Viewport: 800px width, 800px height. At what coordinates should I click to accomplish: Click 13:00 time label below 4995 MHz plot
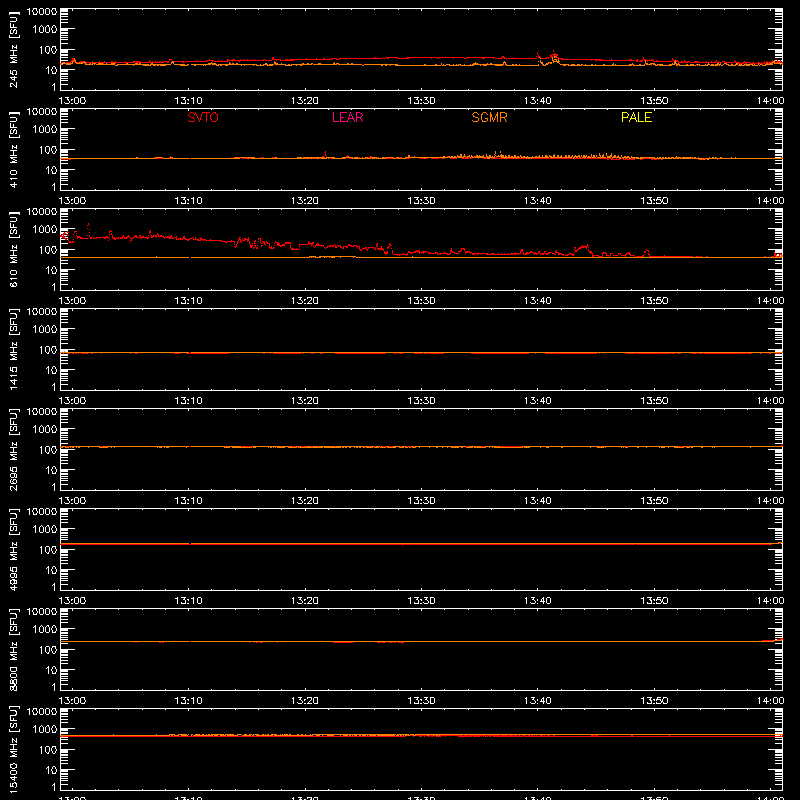coord(72,601)
